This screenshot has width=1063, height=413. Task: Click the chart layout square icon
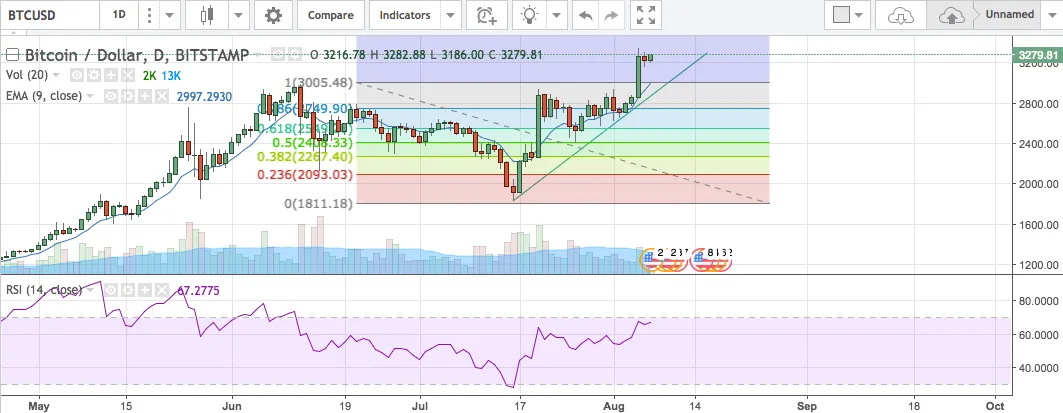[x=841, y=15]
